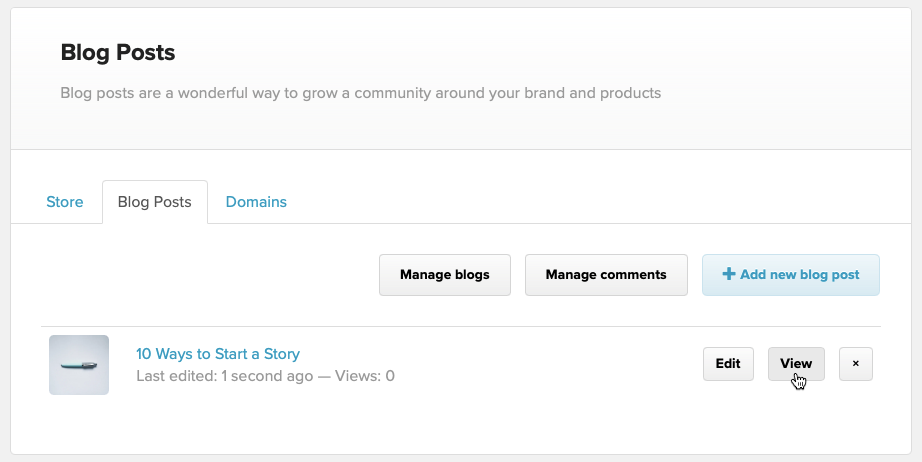Open the 10 Ways to Start a Story title link

tap(217, 354)
